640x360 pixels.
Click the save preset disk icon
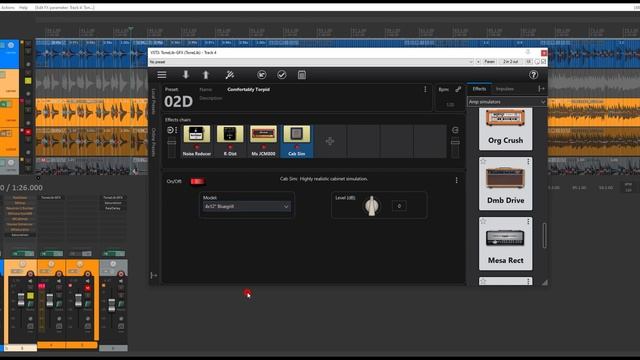coord(302,75)
